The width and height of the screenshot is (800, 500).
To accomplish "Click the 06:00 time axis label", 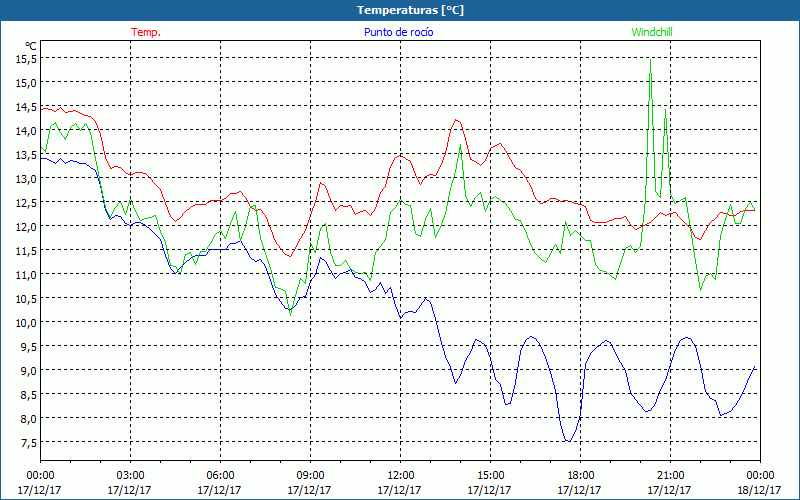I will [220, 476].
